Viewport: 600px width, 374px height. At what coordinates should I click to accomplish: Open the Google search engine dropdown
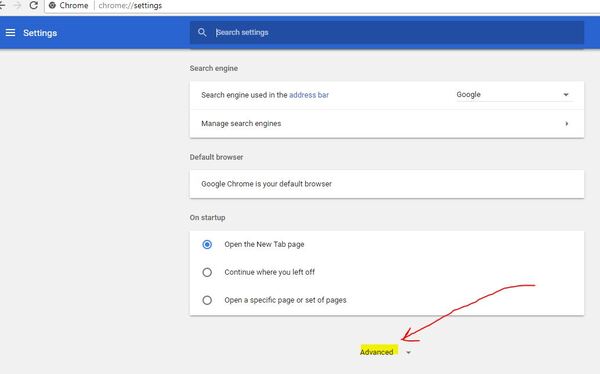pyautogui.click(x=513, y=95)
